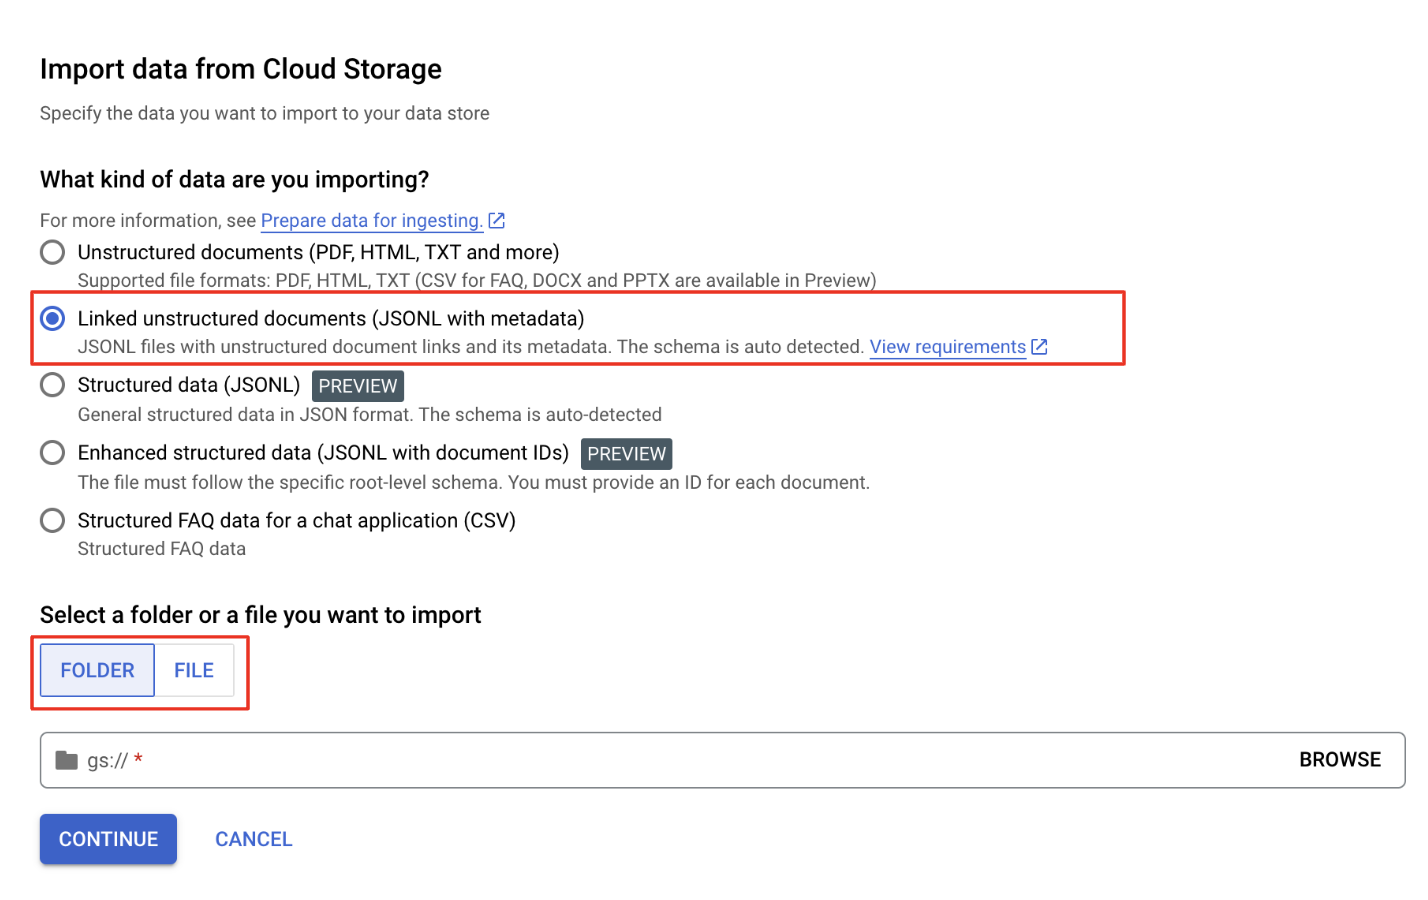Switch to the FILE tab
The height and width of the screenshot is (900, 1428).
(194, 670)
